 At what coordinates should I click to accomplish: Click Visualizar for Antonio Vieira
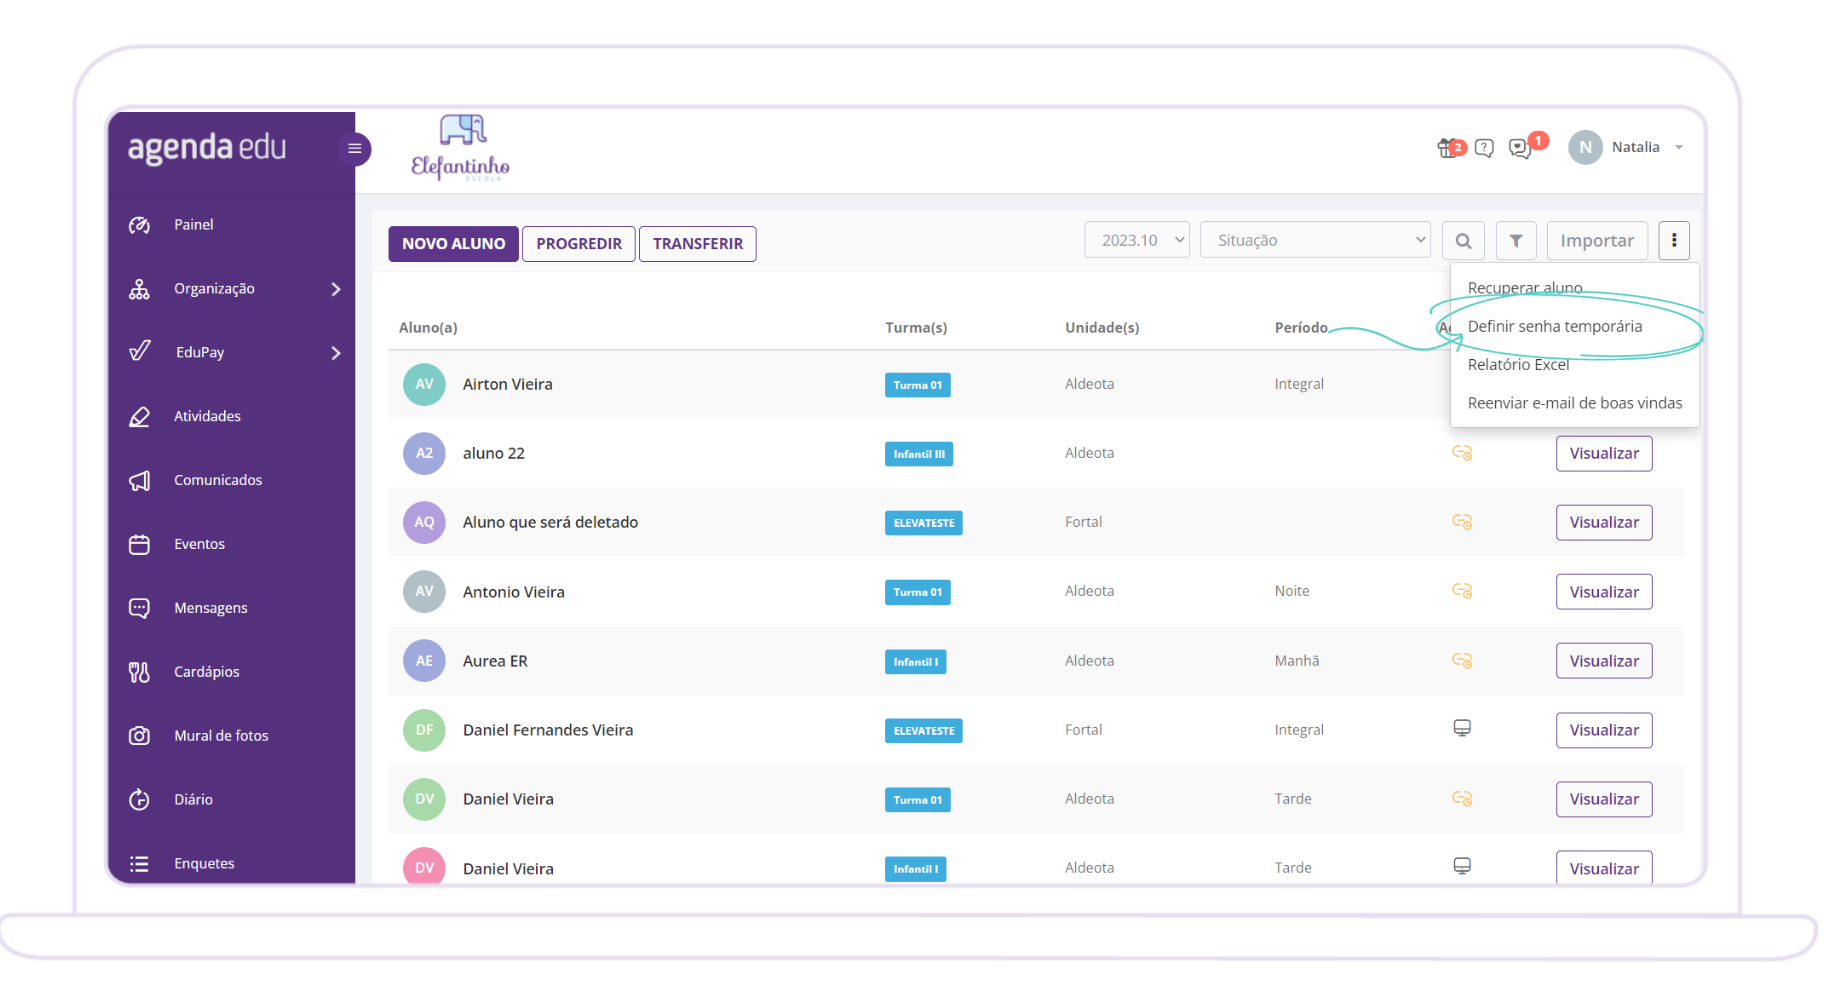coord(1604,592)
